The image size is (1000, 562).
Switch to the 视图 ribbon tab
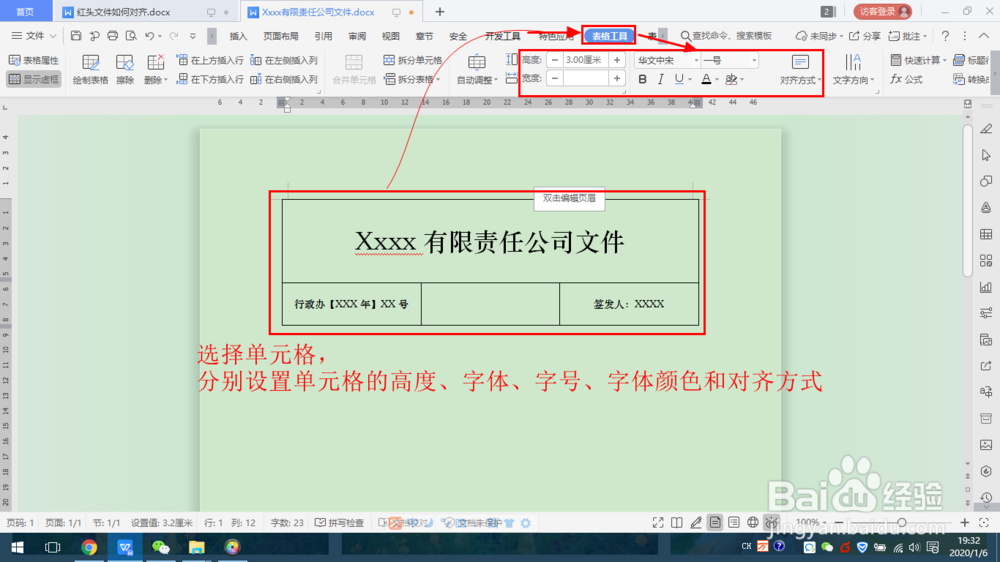pyautogui.click(x=390, y=36)
